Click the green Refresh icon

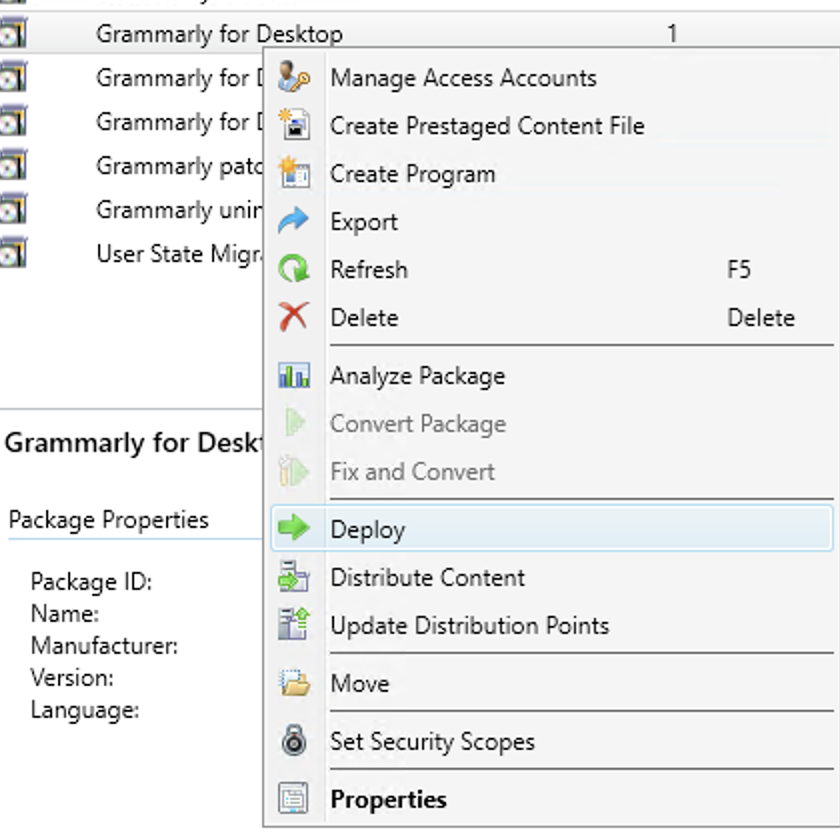[294, 270]
